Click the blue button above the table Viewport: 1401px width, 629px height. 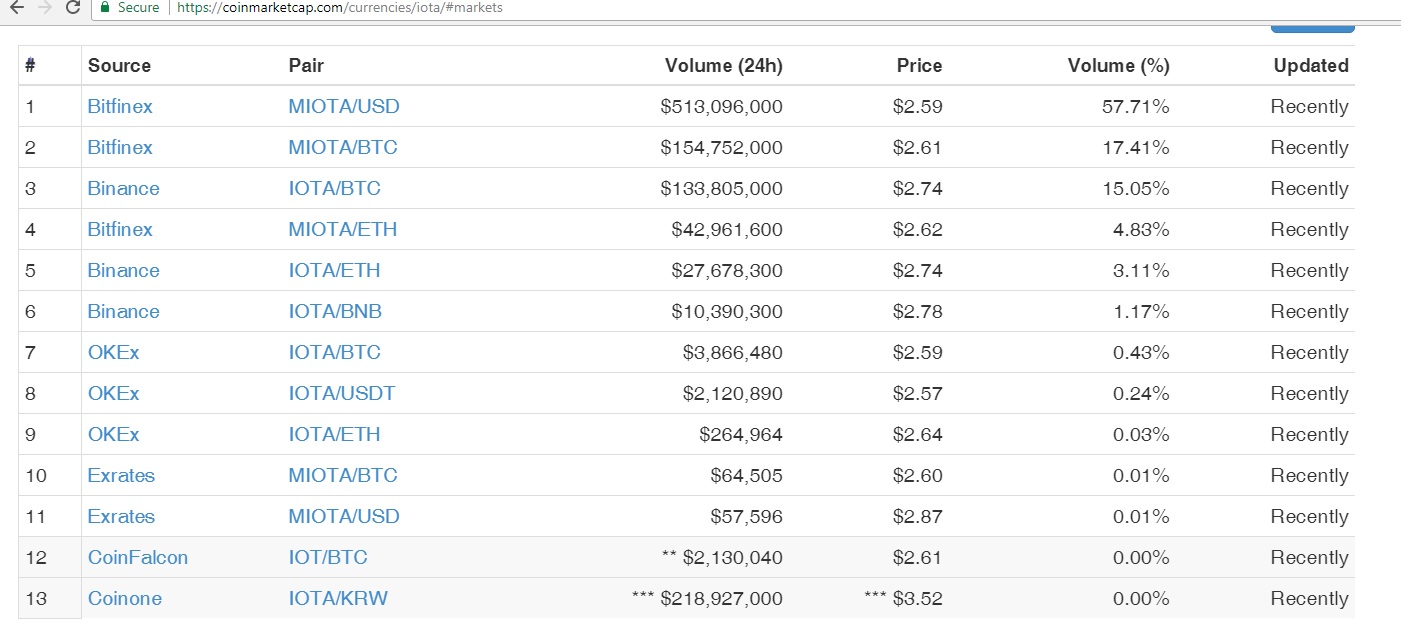[x=1312, y=29]
